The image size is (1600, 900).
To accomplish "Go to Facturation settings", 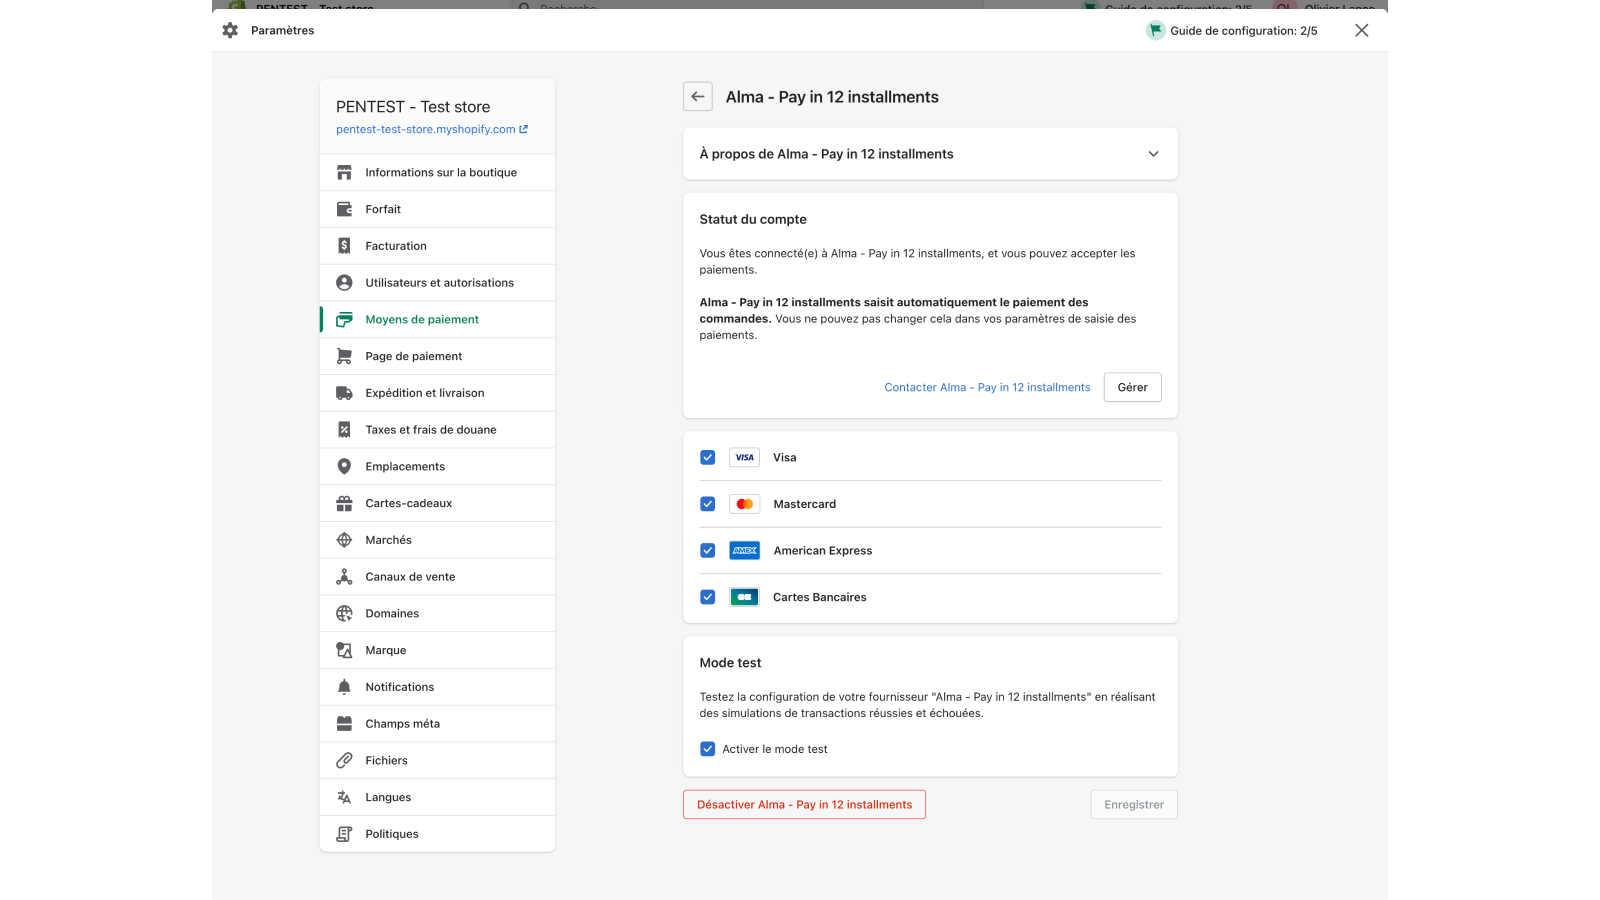I will tap(437, 246).
